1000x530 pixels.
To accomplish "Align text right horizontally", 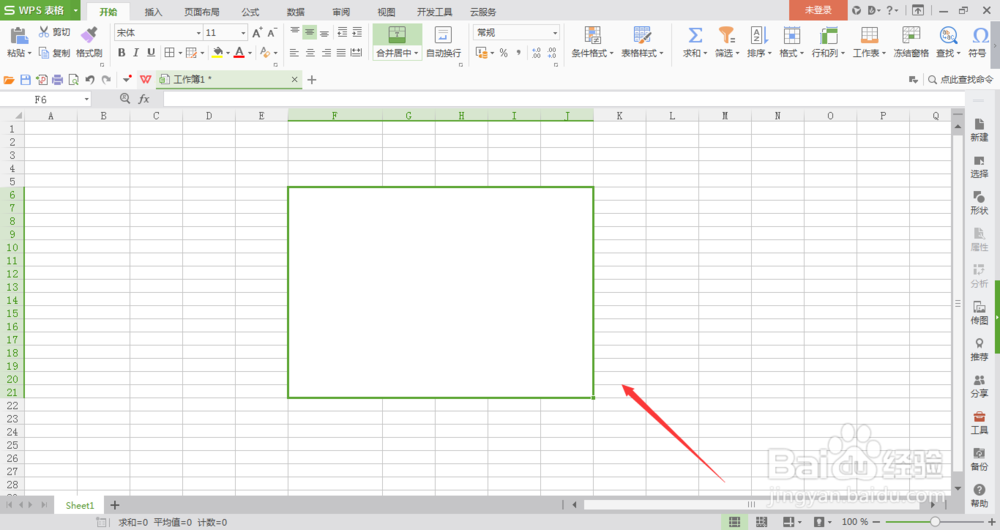I will [x=326, y=53].
